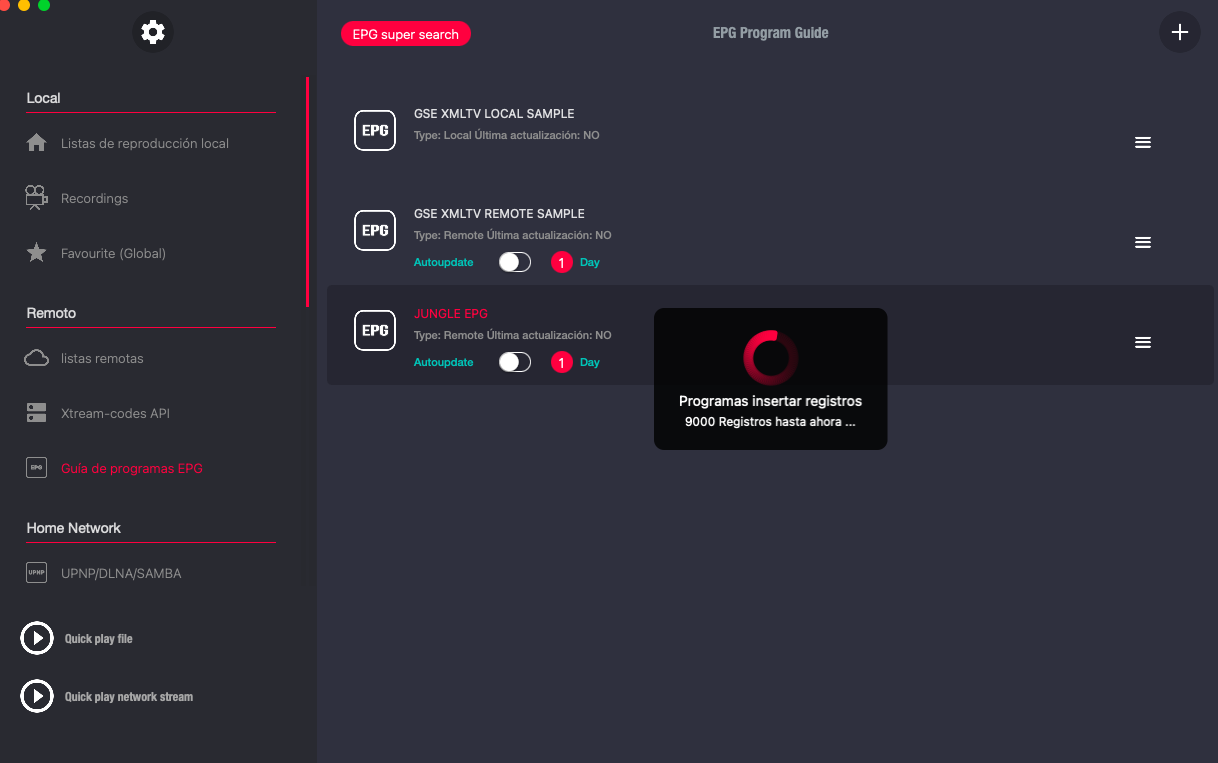Enable Autoupdate switch for JUNGLE EPG
The image size is (1218, 763).
click(515, 362)
